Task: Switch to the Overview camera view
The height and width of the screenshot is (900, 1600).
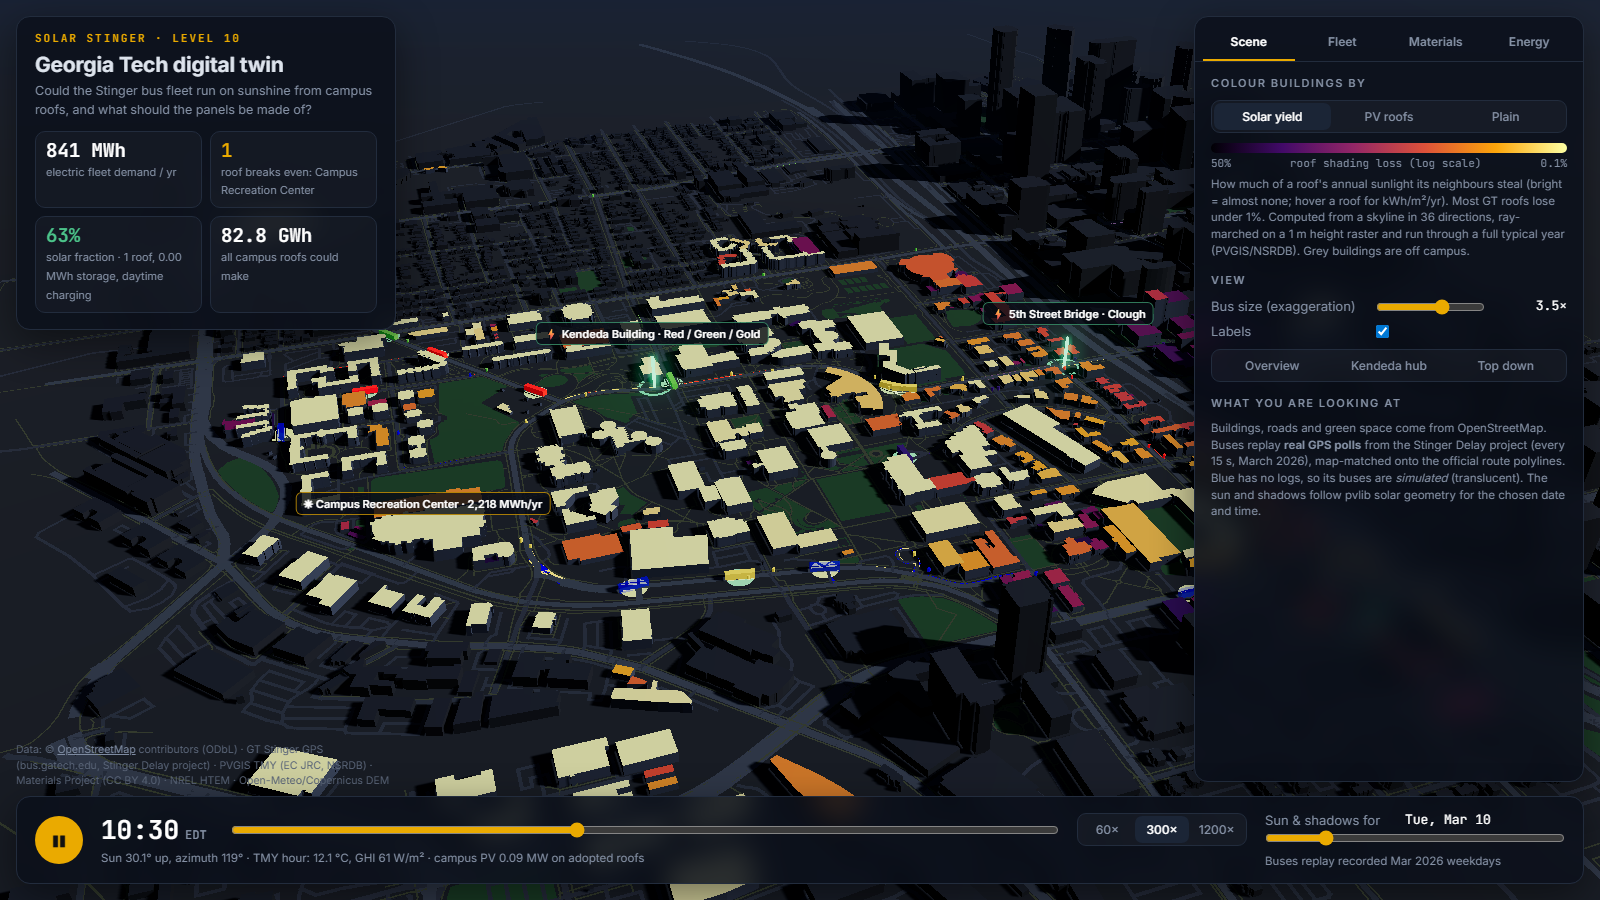Action: point(1272,366)
